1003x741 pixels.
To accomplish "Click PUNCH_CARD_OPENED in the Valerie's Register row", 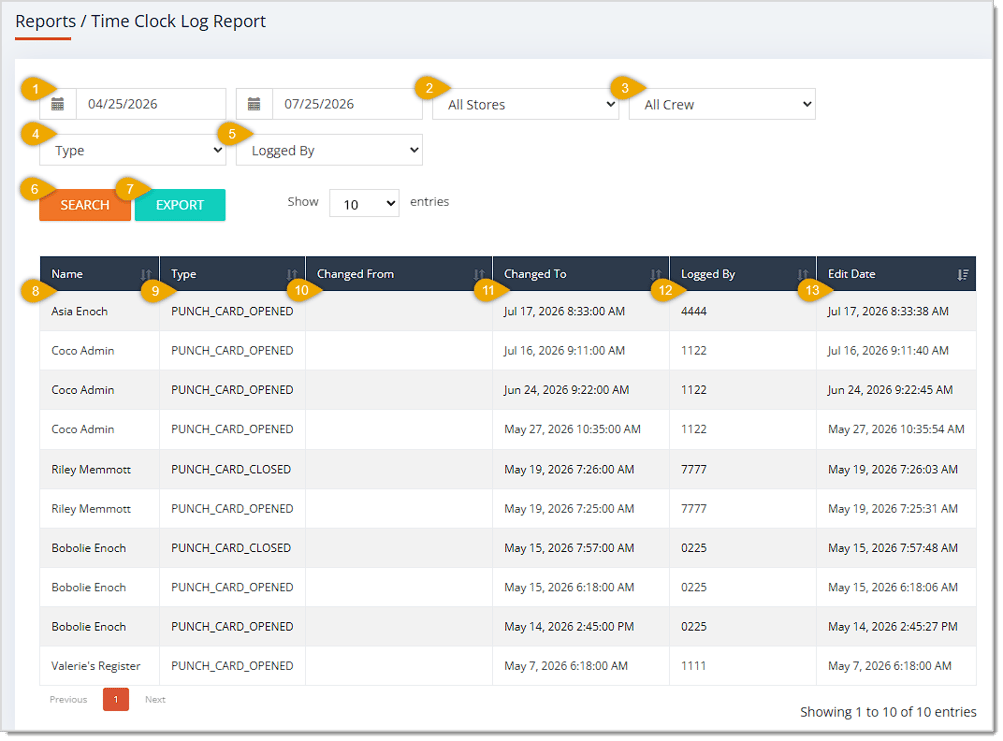I will (232, 667).
